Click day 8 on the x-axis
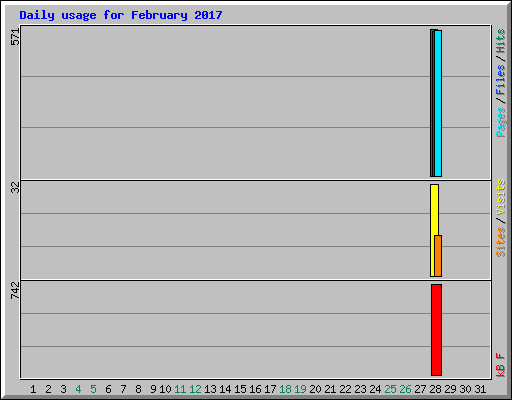The image size is (512, 400). pos(138,389)
